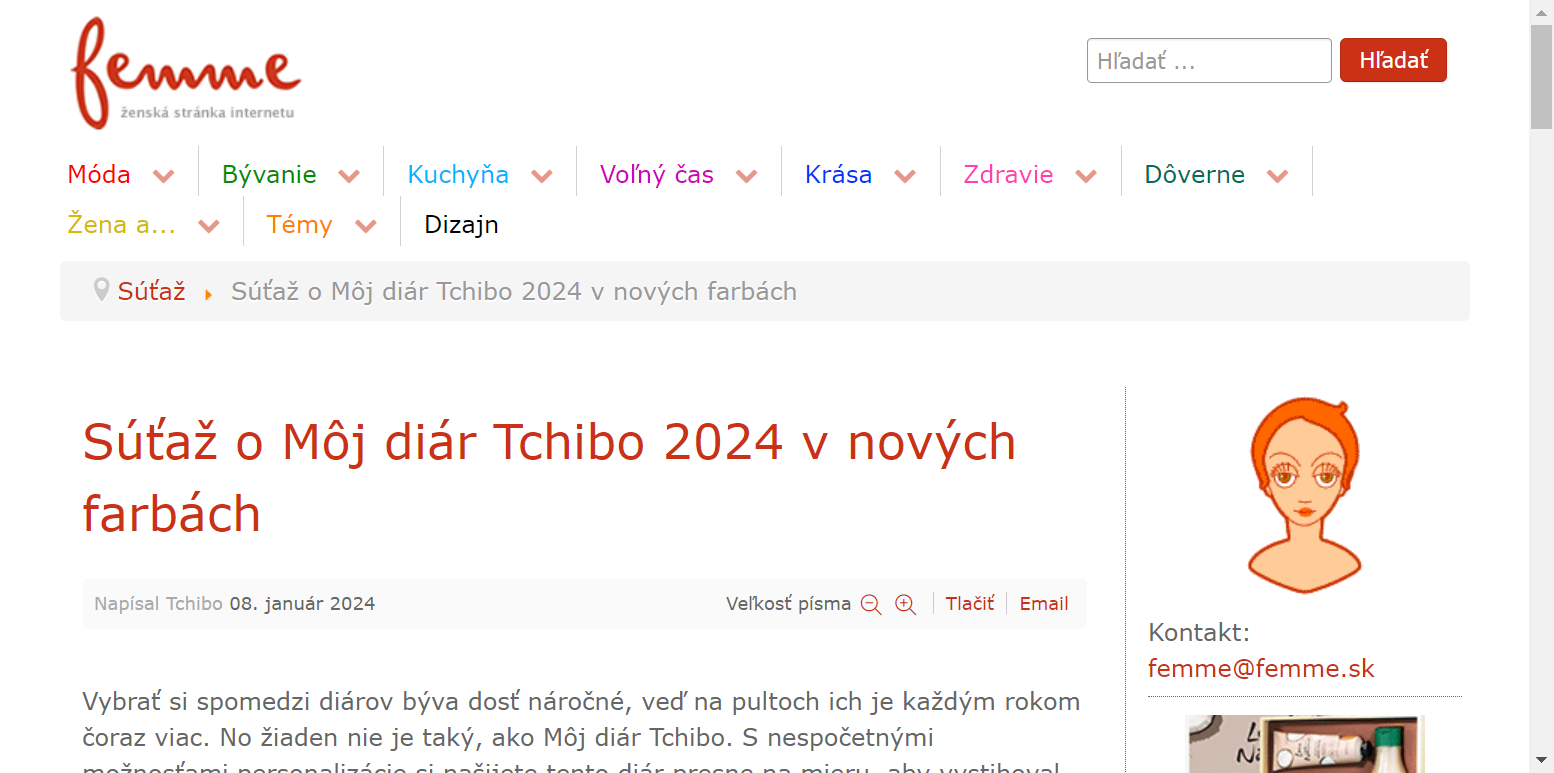Focus the Hľadať search input field

pos(1209,60)
